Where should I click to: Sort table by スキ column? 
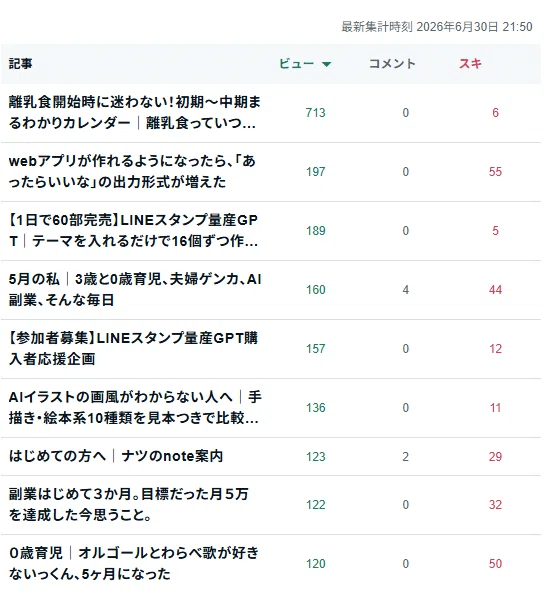pyautogui.click(x=470, y=64)
